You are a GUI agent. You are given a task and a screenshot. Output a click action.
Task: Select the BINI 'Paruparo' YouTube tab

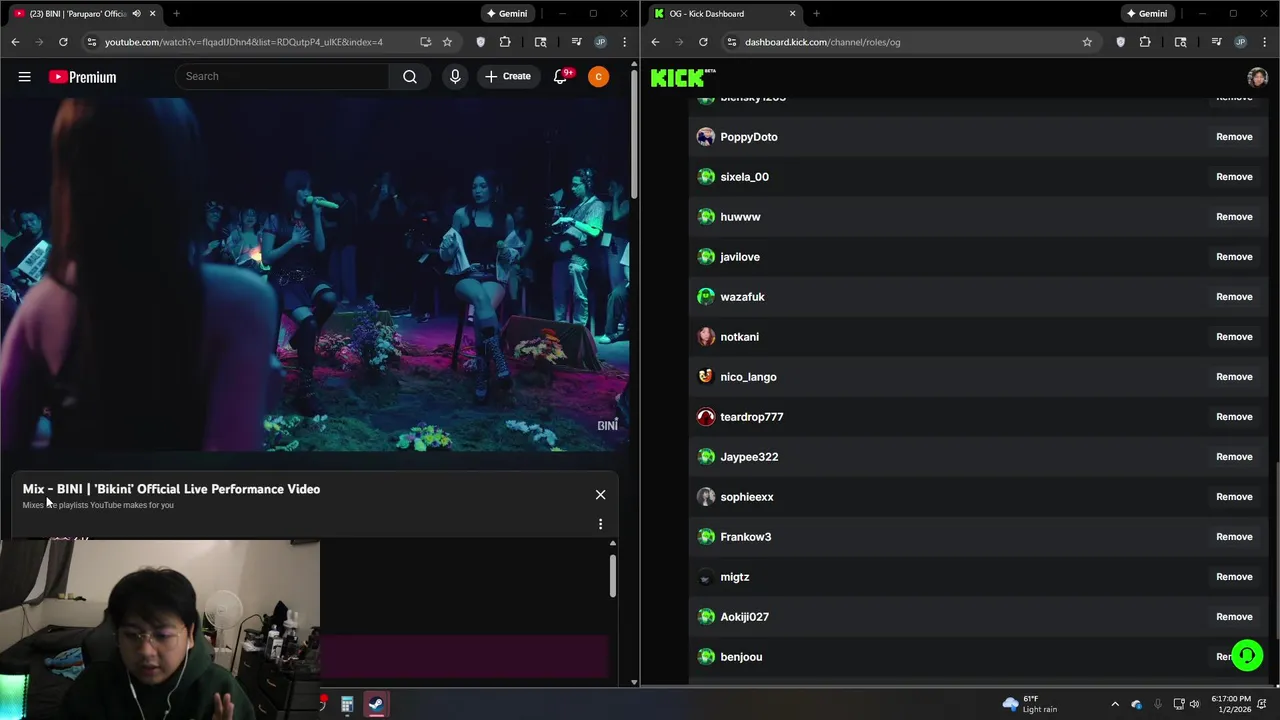[x=84, y=14]
